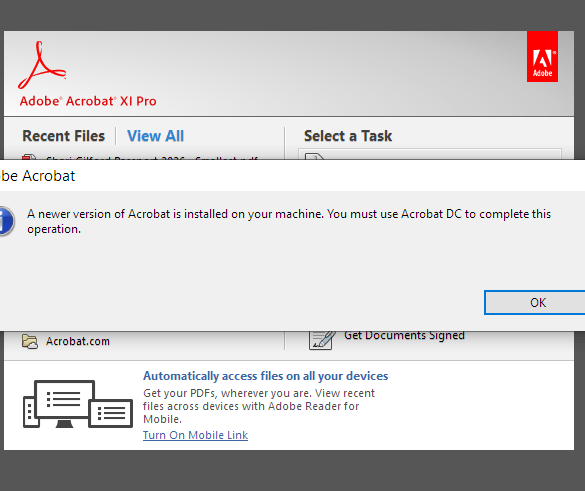Click the partially hidden recent PDF file icon

click(x=29, y=157)
